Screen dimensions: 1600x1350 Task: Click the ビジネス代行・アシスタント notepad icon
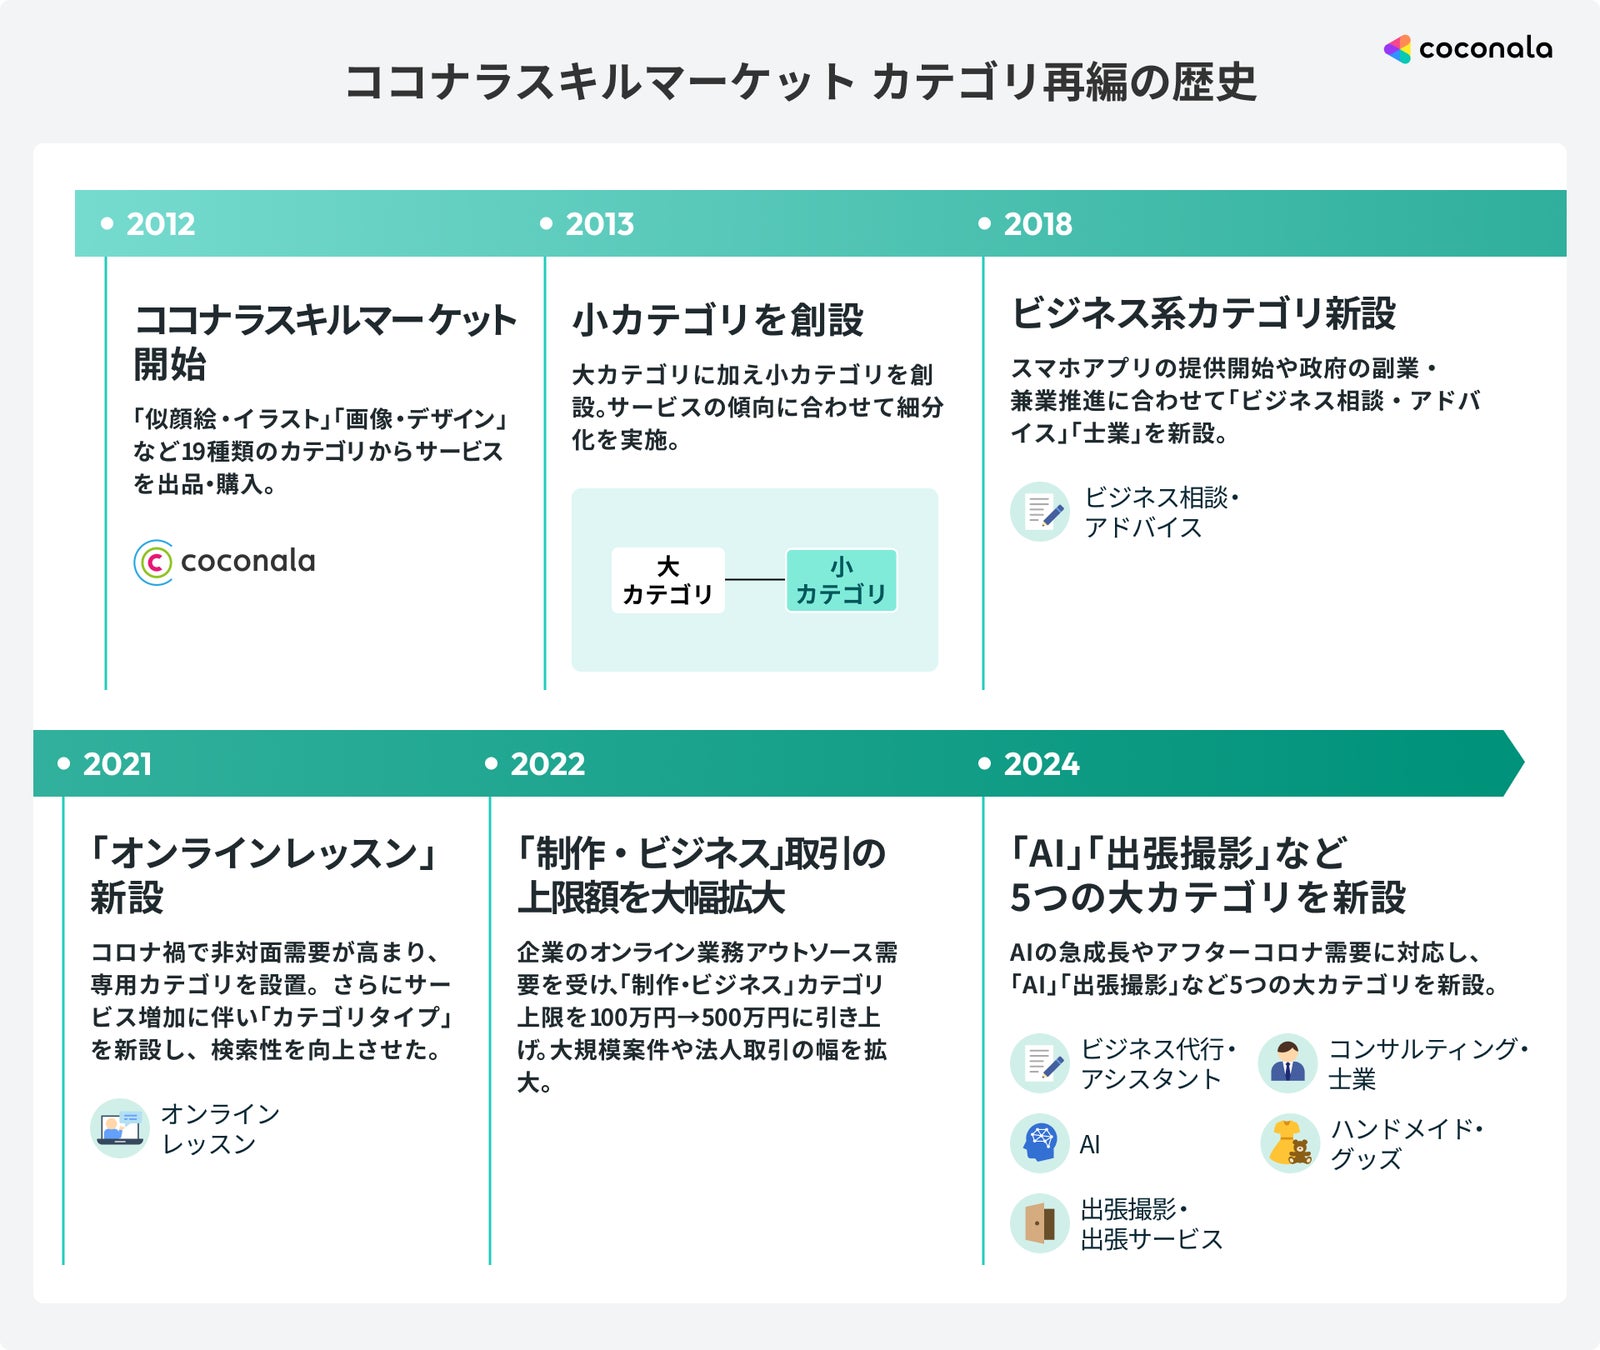click(x=1040, y=1063)
